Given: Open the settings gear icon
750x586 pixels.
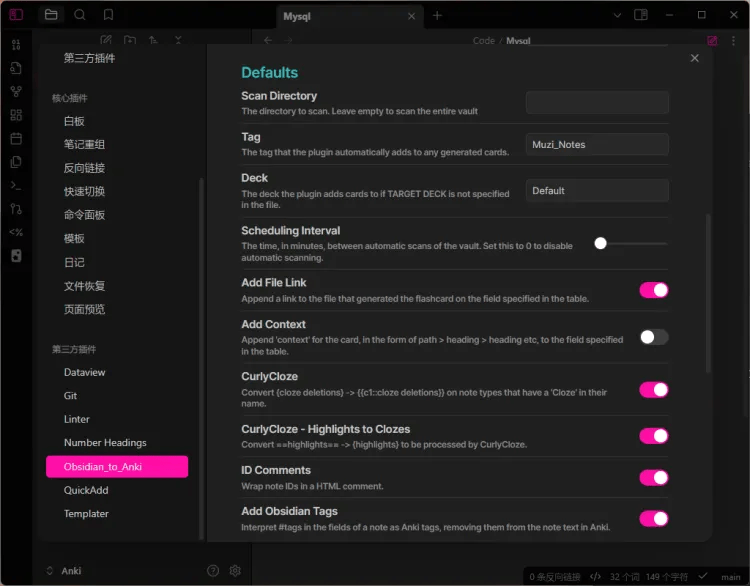Looking at the screenshot, I should [235, 570].
